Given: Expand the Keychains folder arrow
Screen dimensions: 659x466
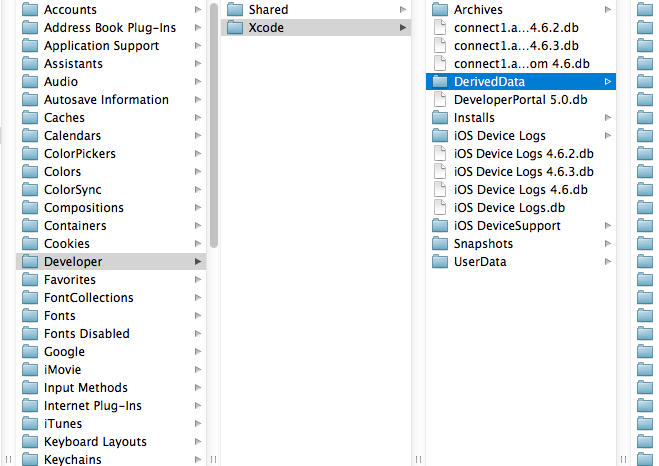Looking at the screenshot, I should 198,459.
